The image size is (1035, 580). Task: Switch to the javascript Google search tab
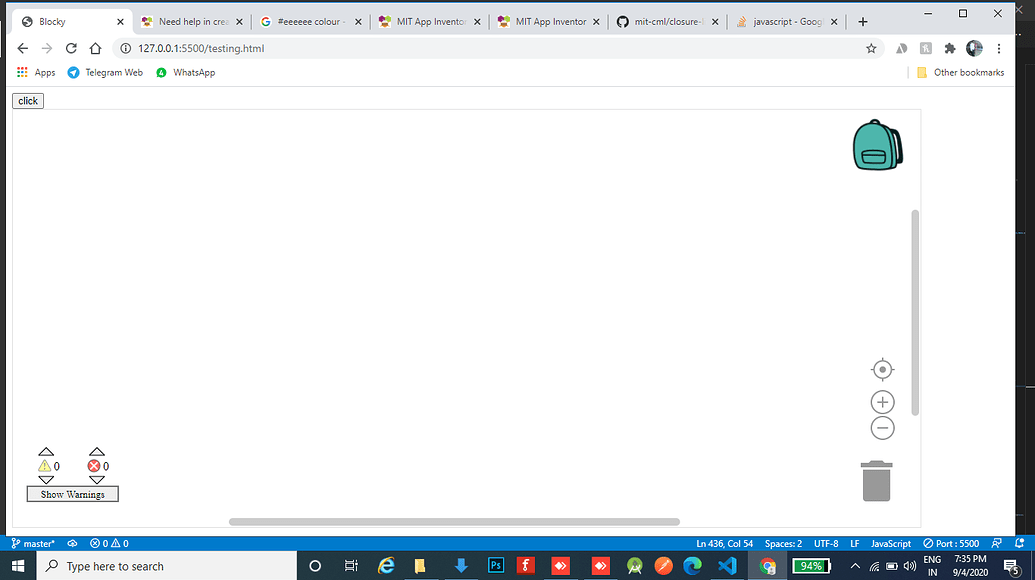tap(786, 20)
